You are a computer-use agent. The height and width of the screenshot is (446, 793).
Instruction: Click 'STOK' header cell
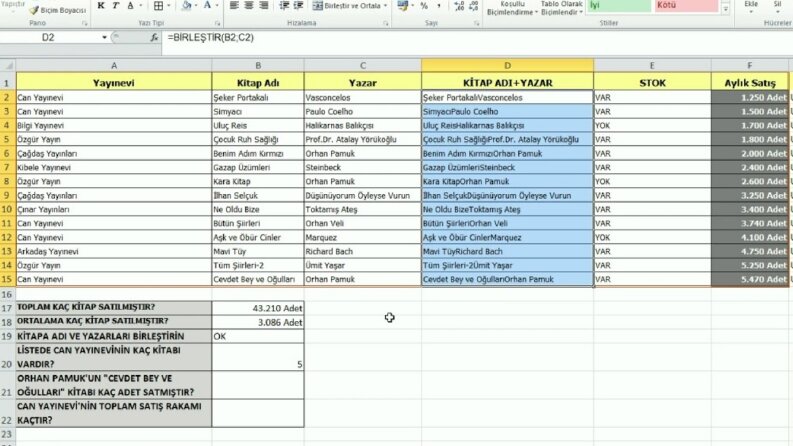(x=652, y=82)
